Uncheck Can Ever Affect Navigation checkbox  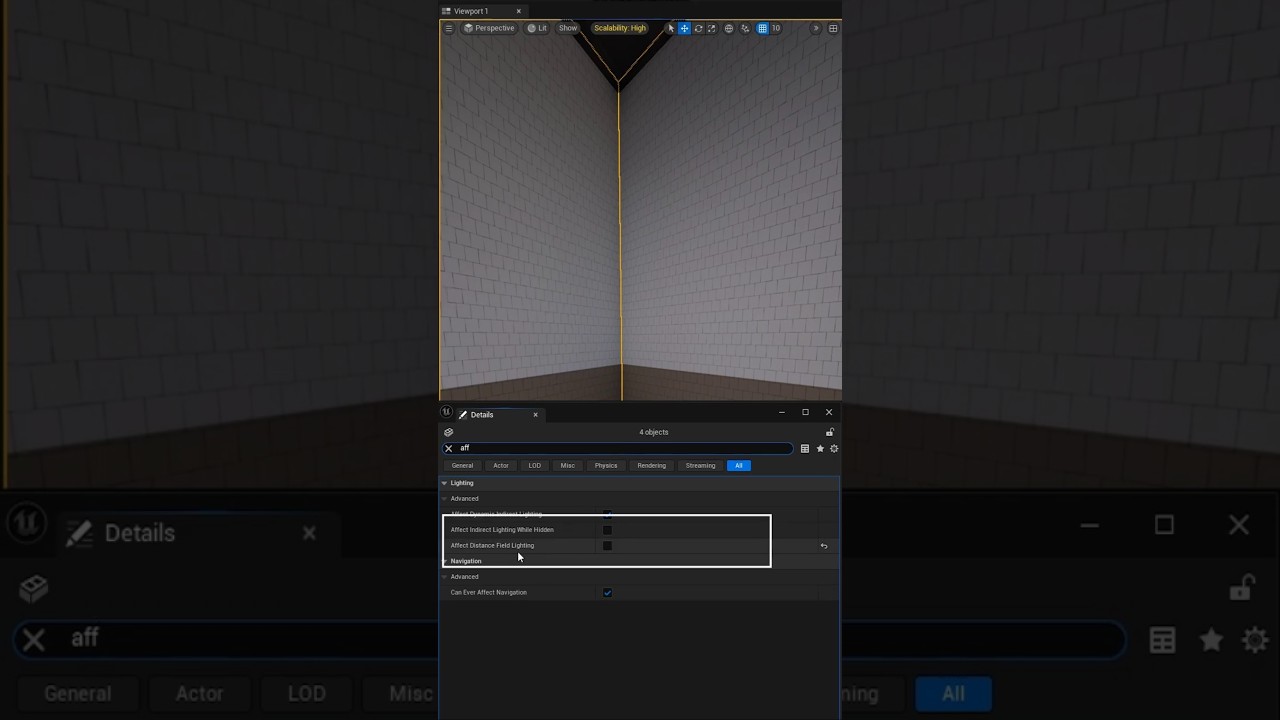coord(607,593)
